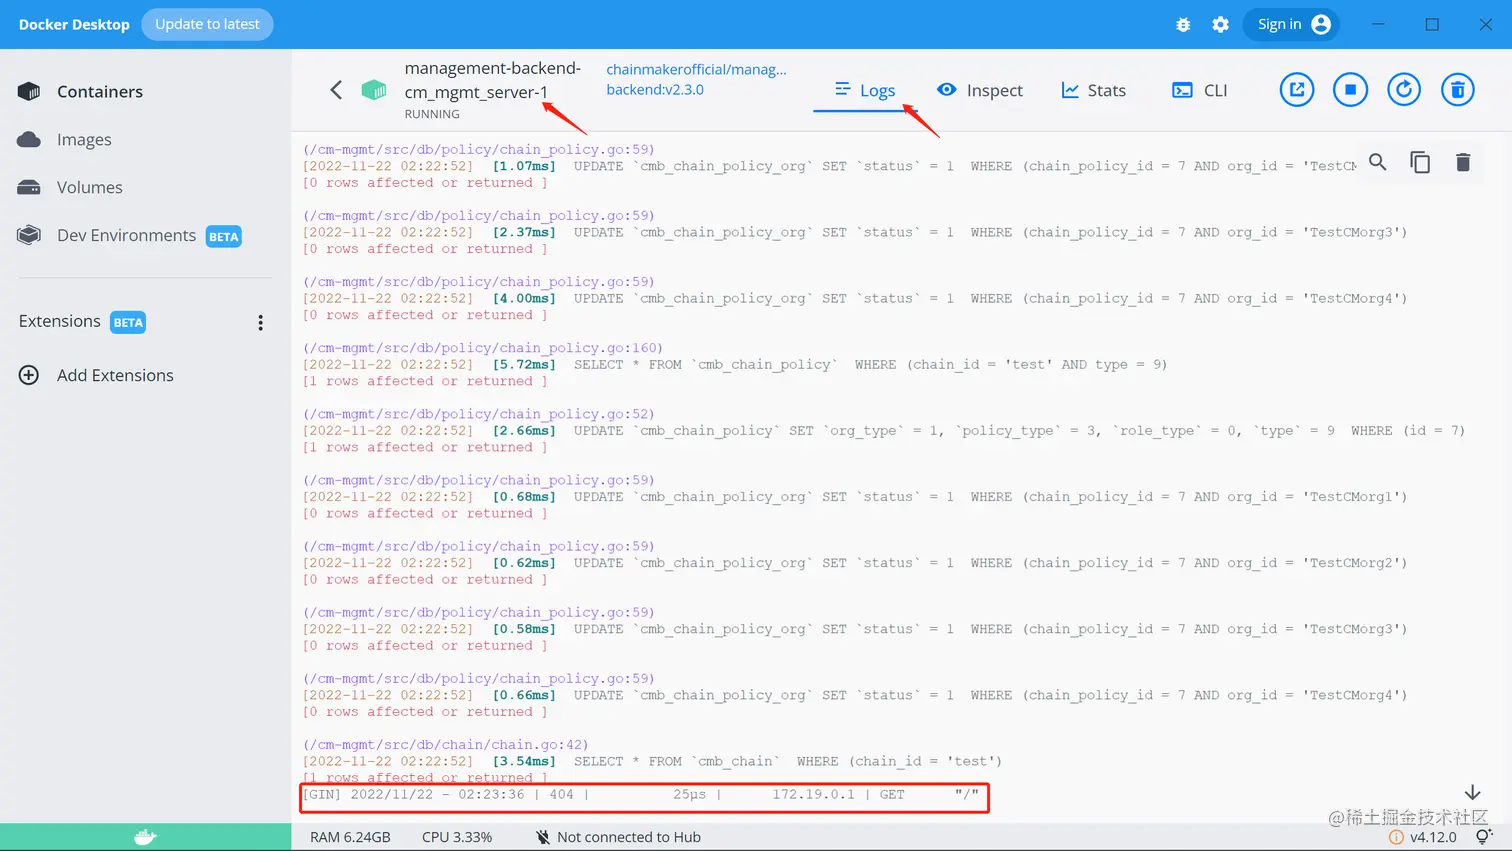Click the container name management-backend-cm_mgmt_server-1

click(493, 80)
